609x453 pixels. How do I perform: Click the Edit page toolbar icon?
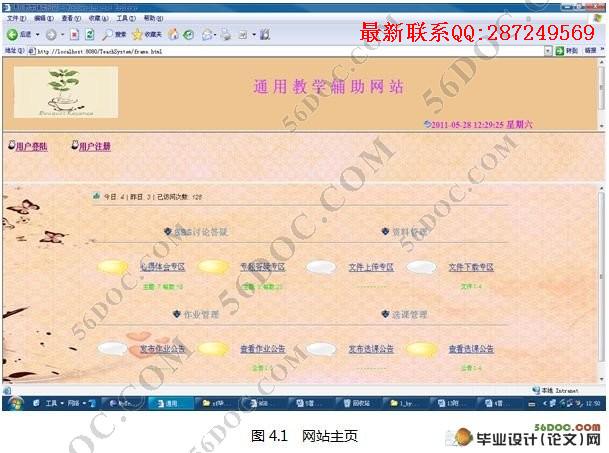(x=243, y=35)
